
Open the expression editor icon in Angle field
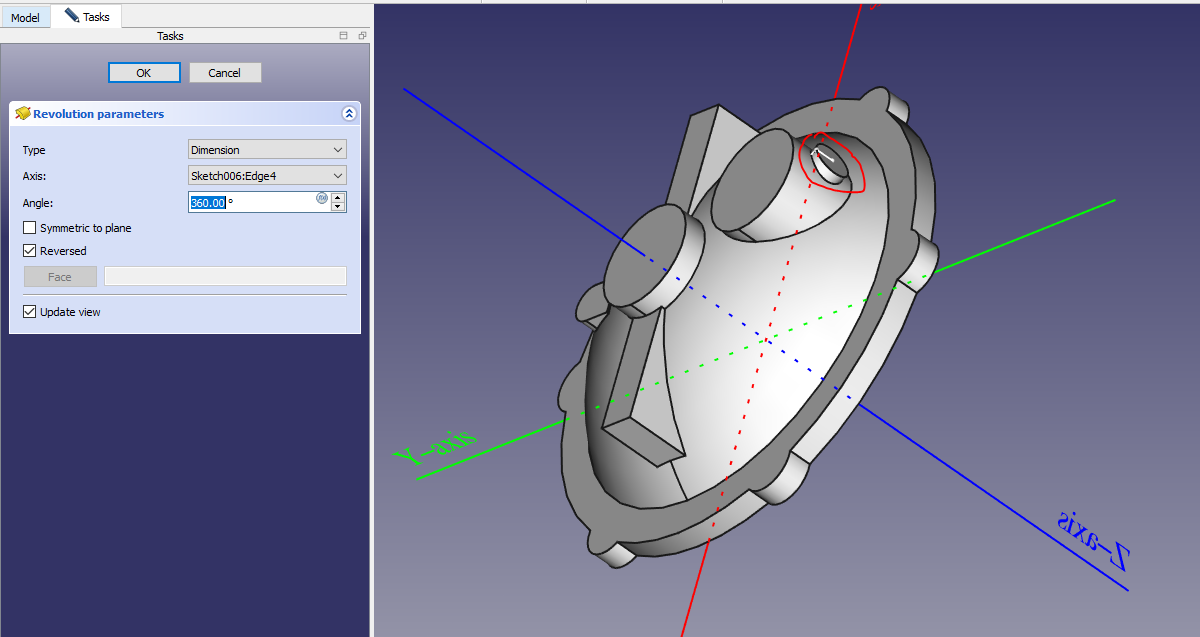point(322,198)
